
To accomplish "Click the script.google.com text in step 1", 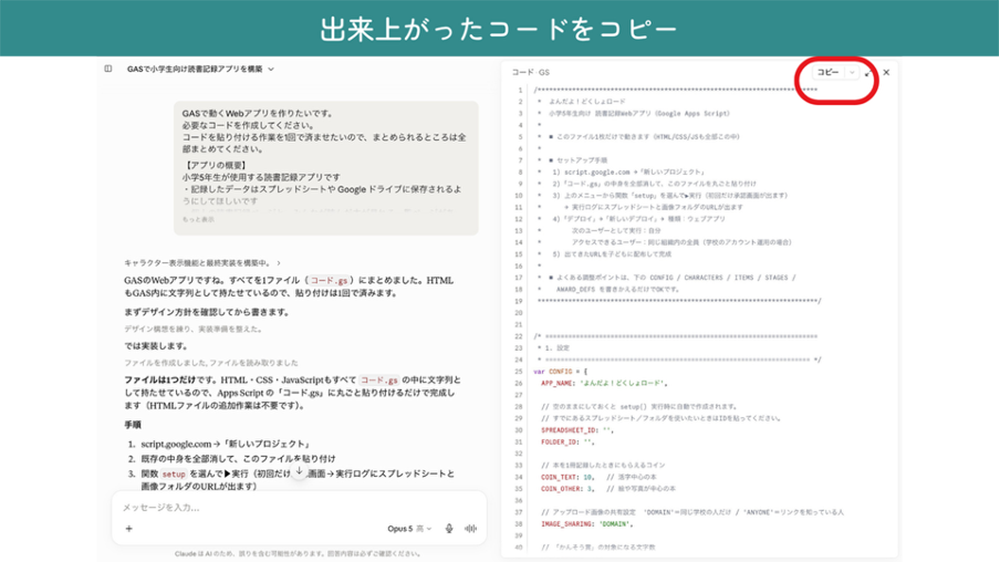I will pos(176,444).
